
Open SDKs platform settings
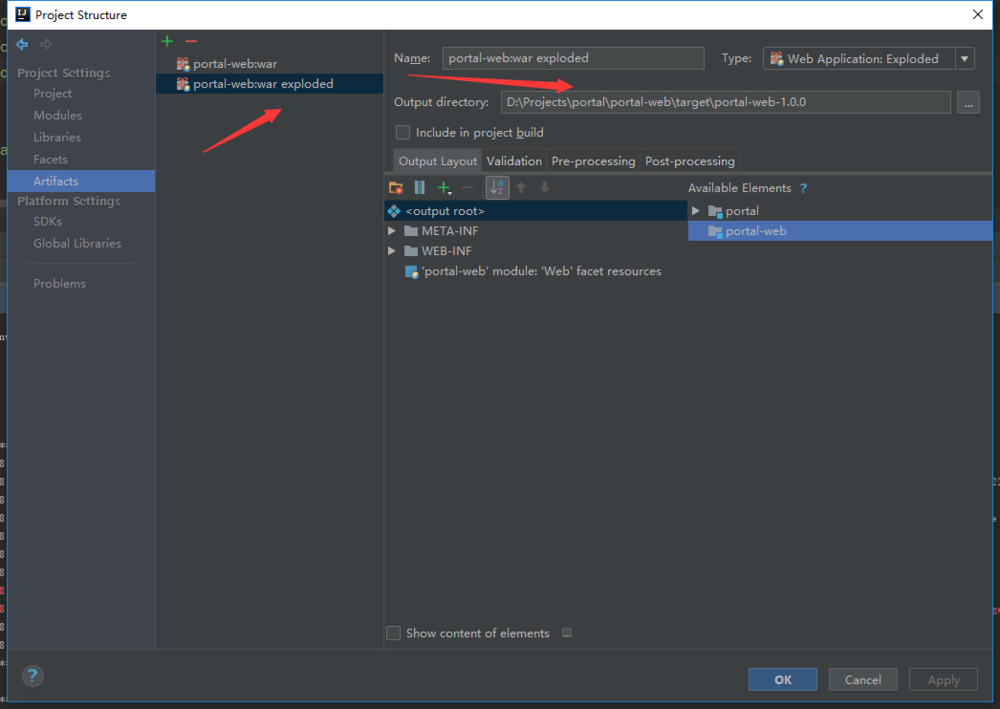pyautogui.click(x=47, y=221)
